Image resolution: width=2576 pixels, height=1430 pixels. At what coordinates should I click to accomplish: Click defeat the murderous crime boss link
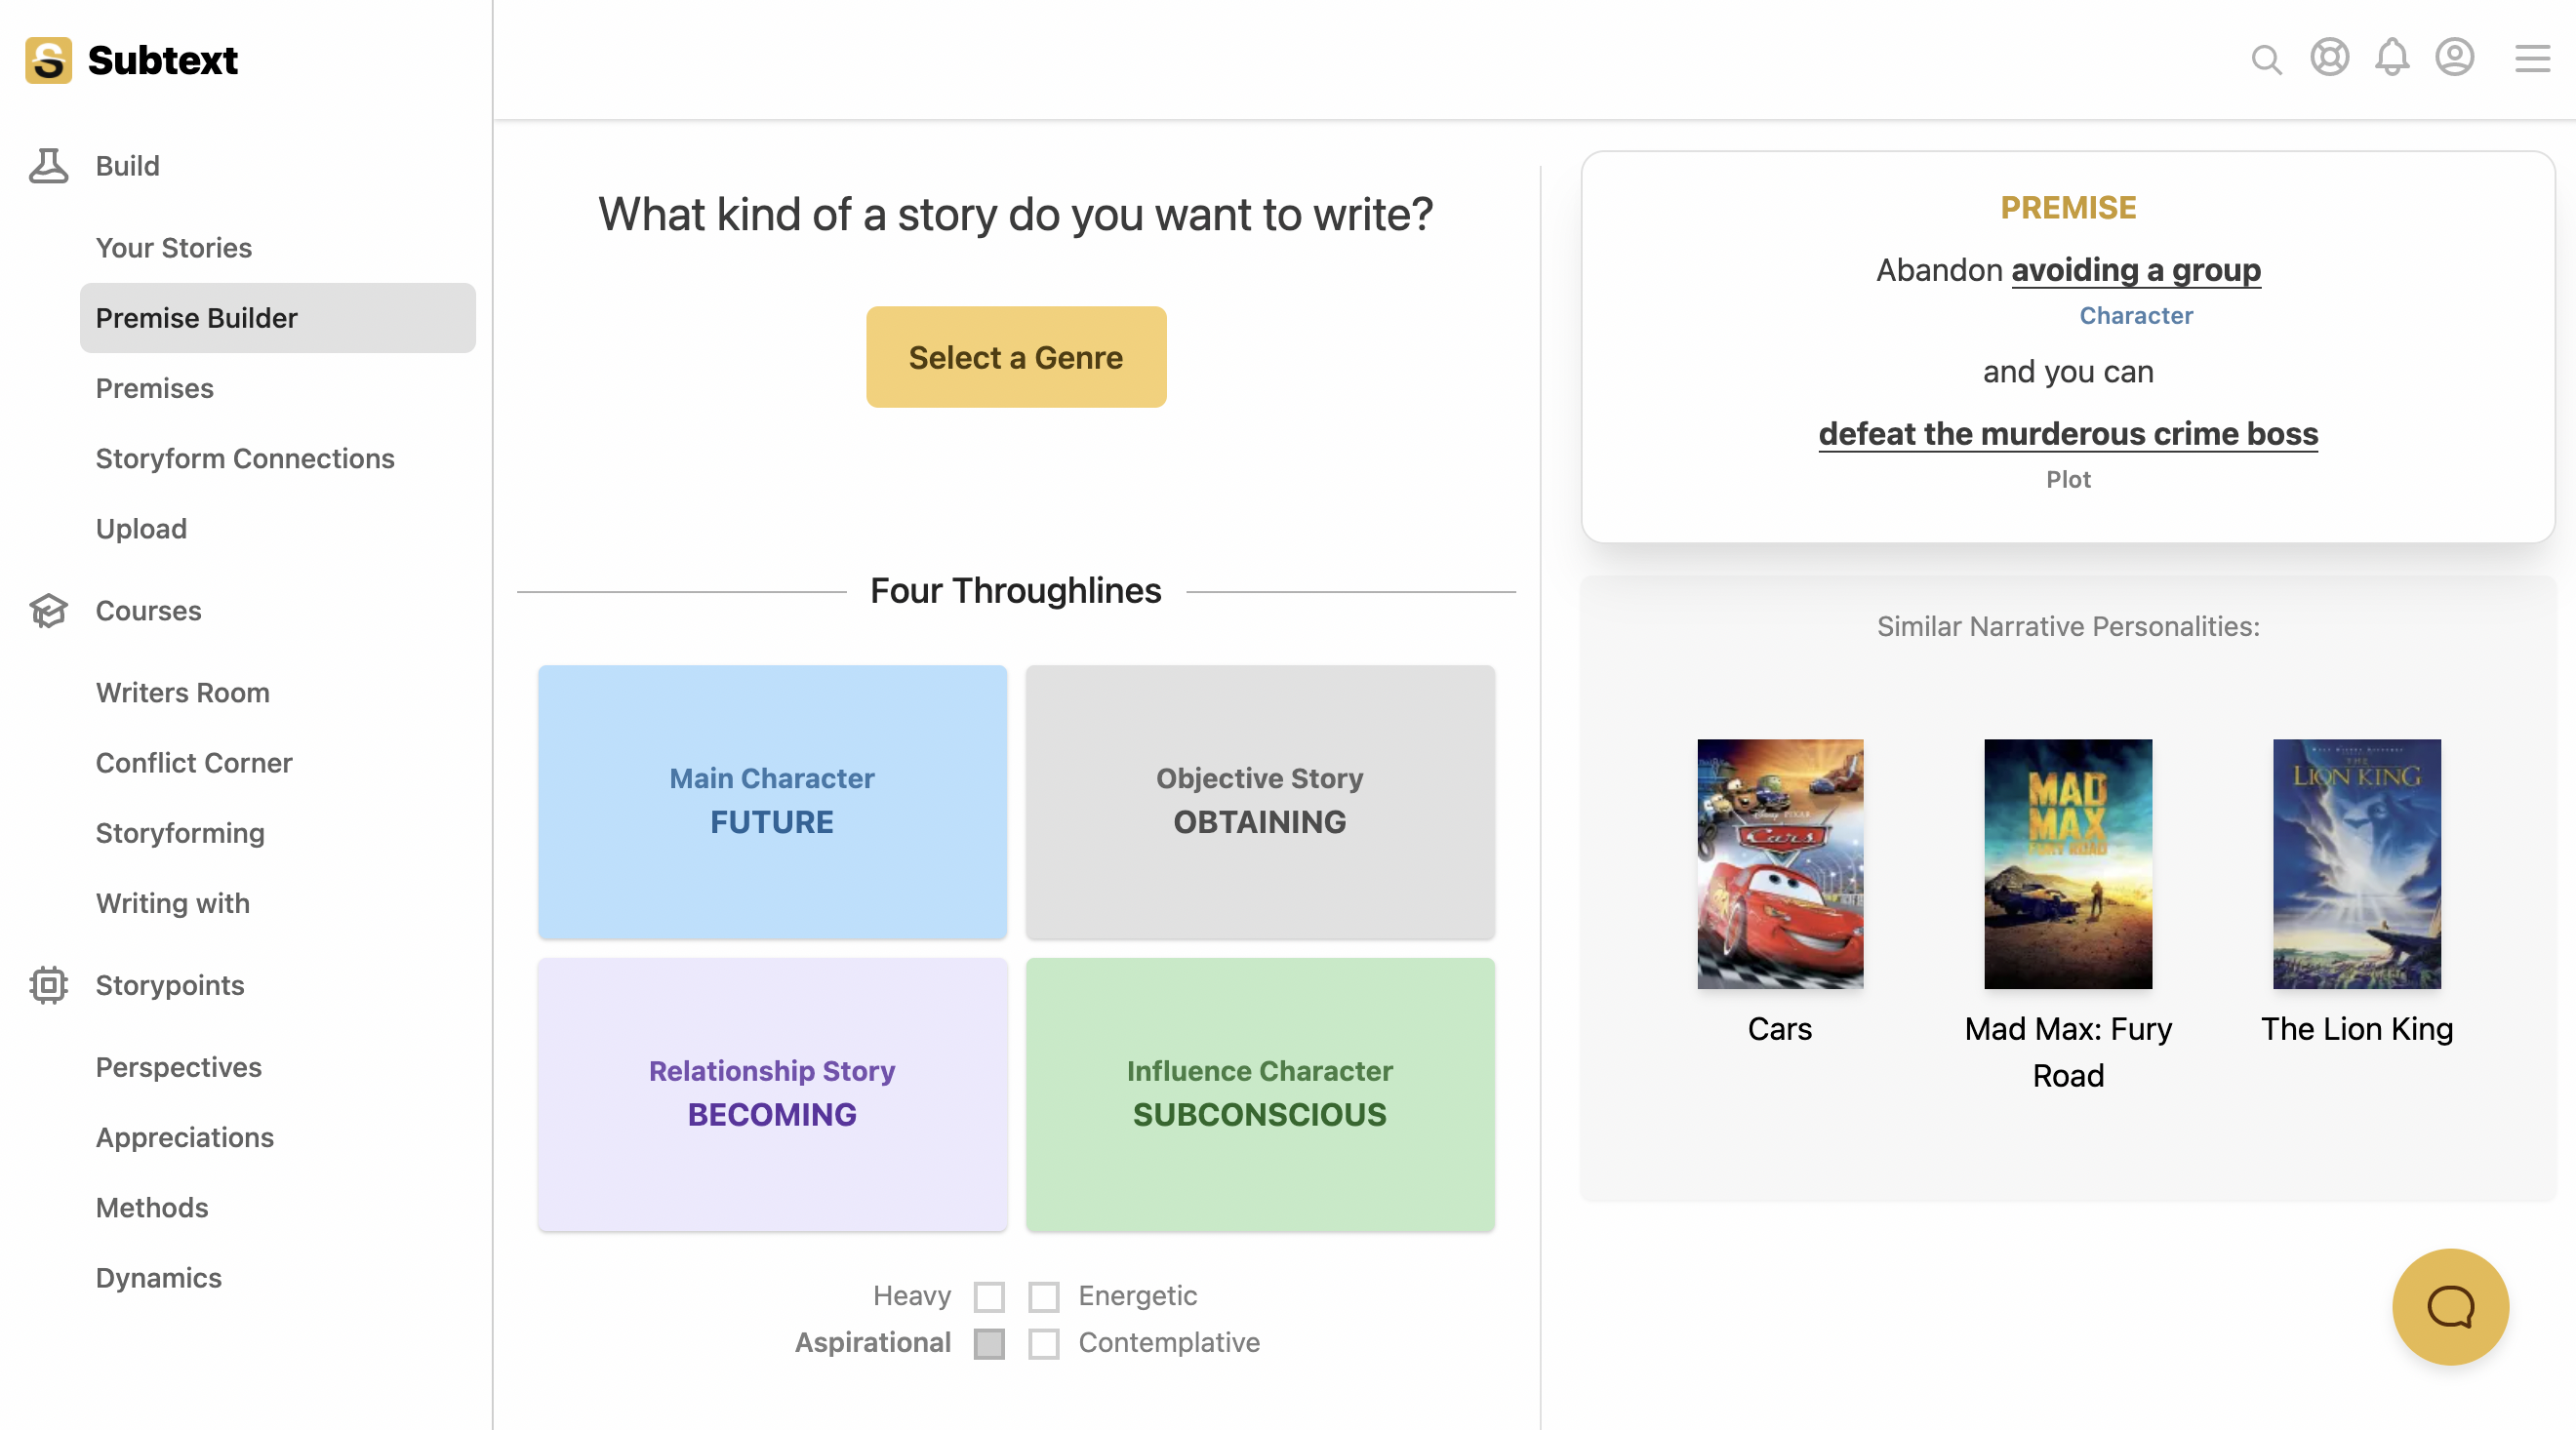[2068, 434]
